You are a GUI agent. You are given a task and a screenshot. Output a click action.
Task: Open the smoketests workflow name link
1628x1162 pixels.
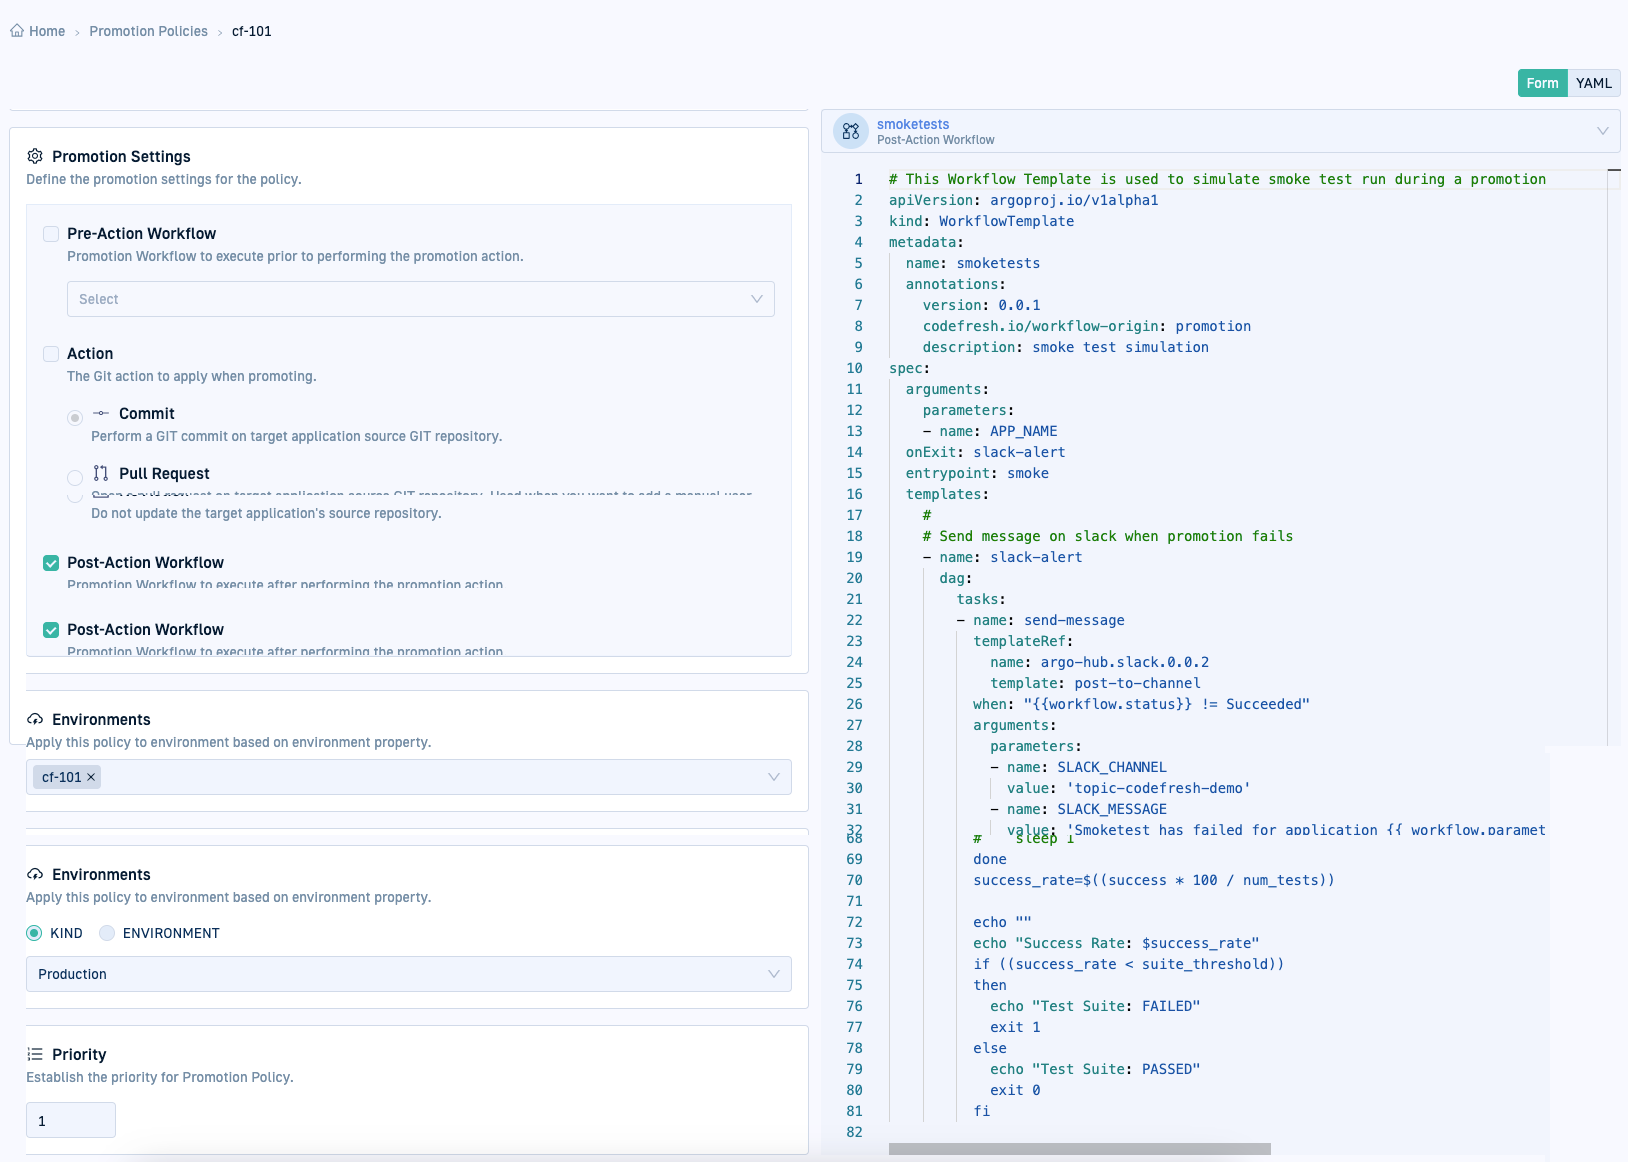tap(913, 124)
